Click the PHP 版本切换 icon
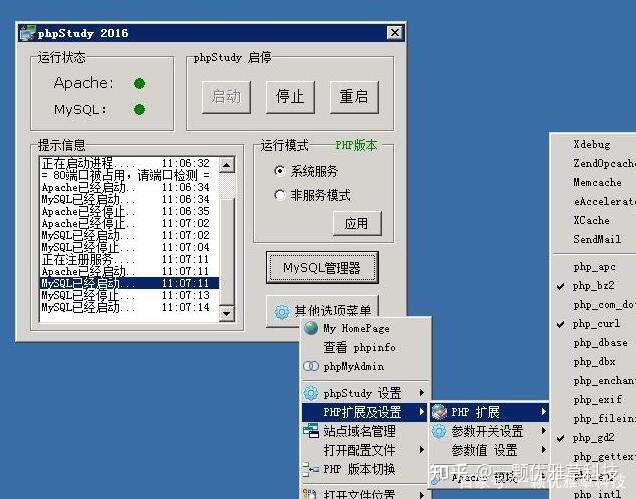The width and height of the screenshot is (636, 499). pos(311,469)
